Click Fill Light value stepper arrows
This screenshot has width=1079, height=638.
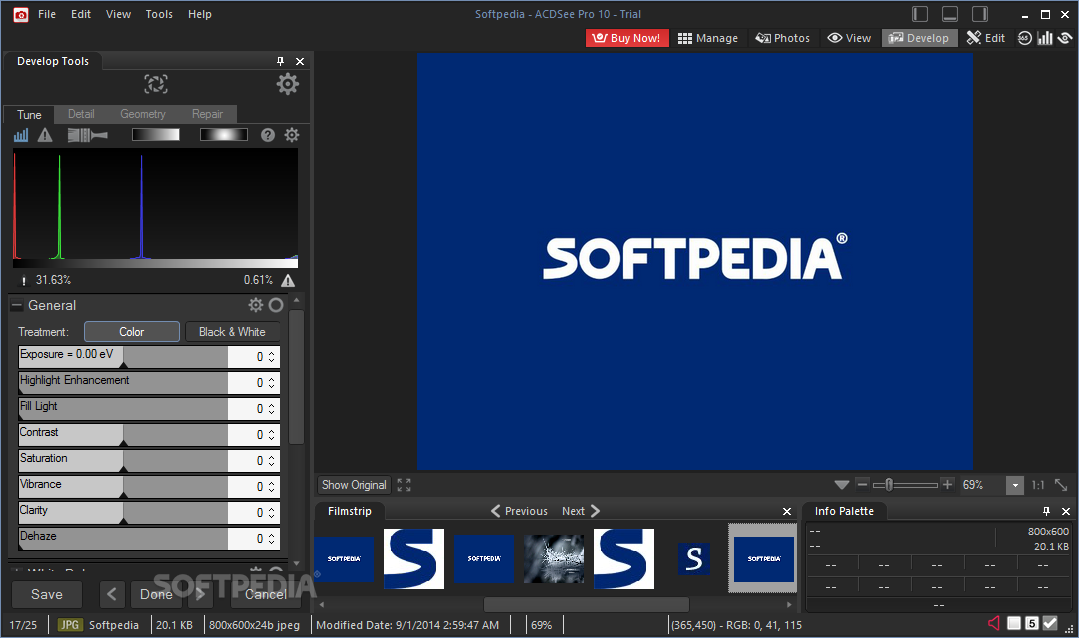271,409
